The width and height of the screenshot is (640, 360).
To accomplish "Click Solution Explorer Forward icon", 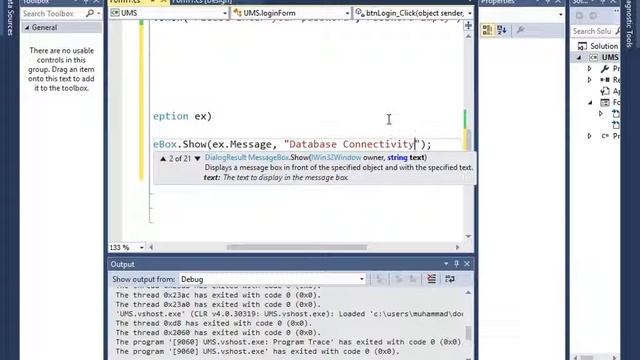I will click(x=593, y=16).
